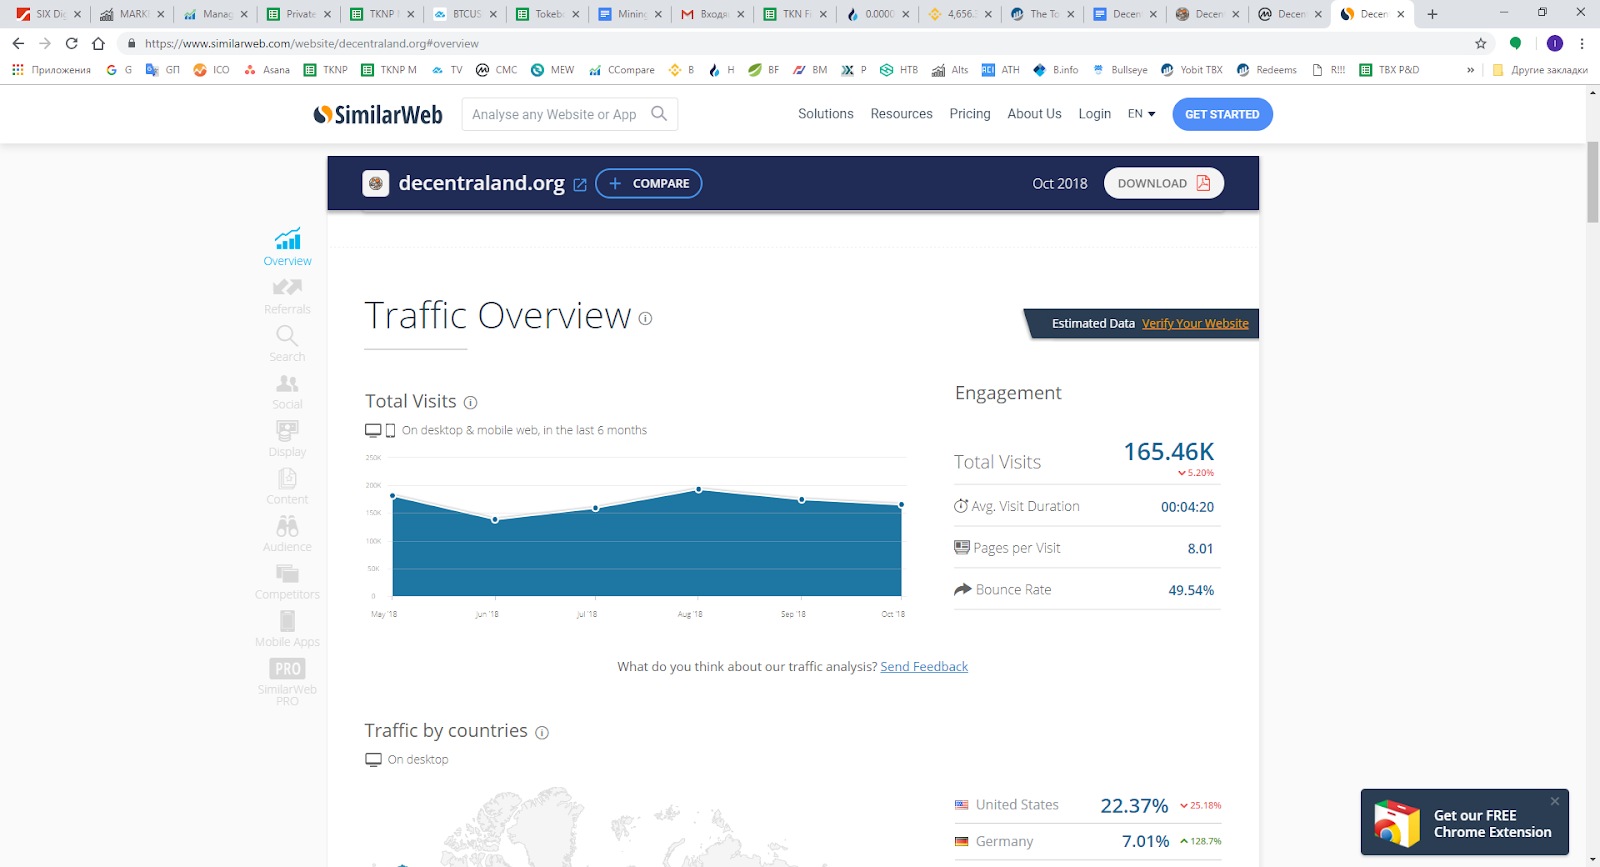Viewport: 1600px width, 867px height.
Task: Click Verify Your Website link
Action: click(1195, 324)
